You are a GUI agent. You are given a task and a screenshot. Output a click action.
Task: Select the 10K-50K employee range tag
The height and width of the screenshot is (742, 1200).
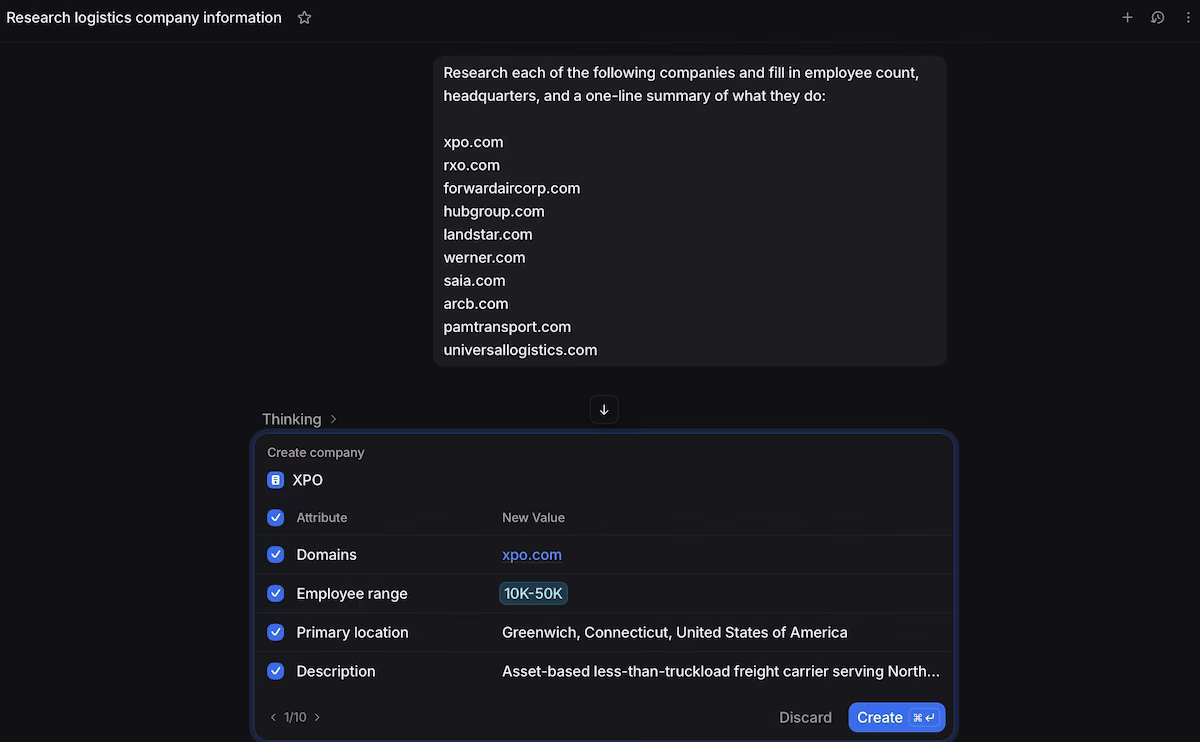(x=534, y=593)
